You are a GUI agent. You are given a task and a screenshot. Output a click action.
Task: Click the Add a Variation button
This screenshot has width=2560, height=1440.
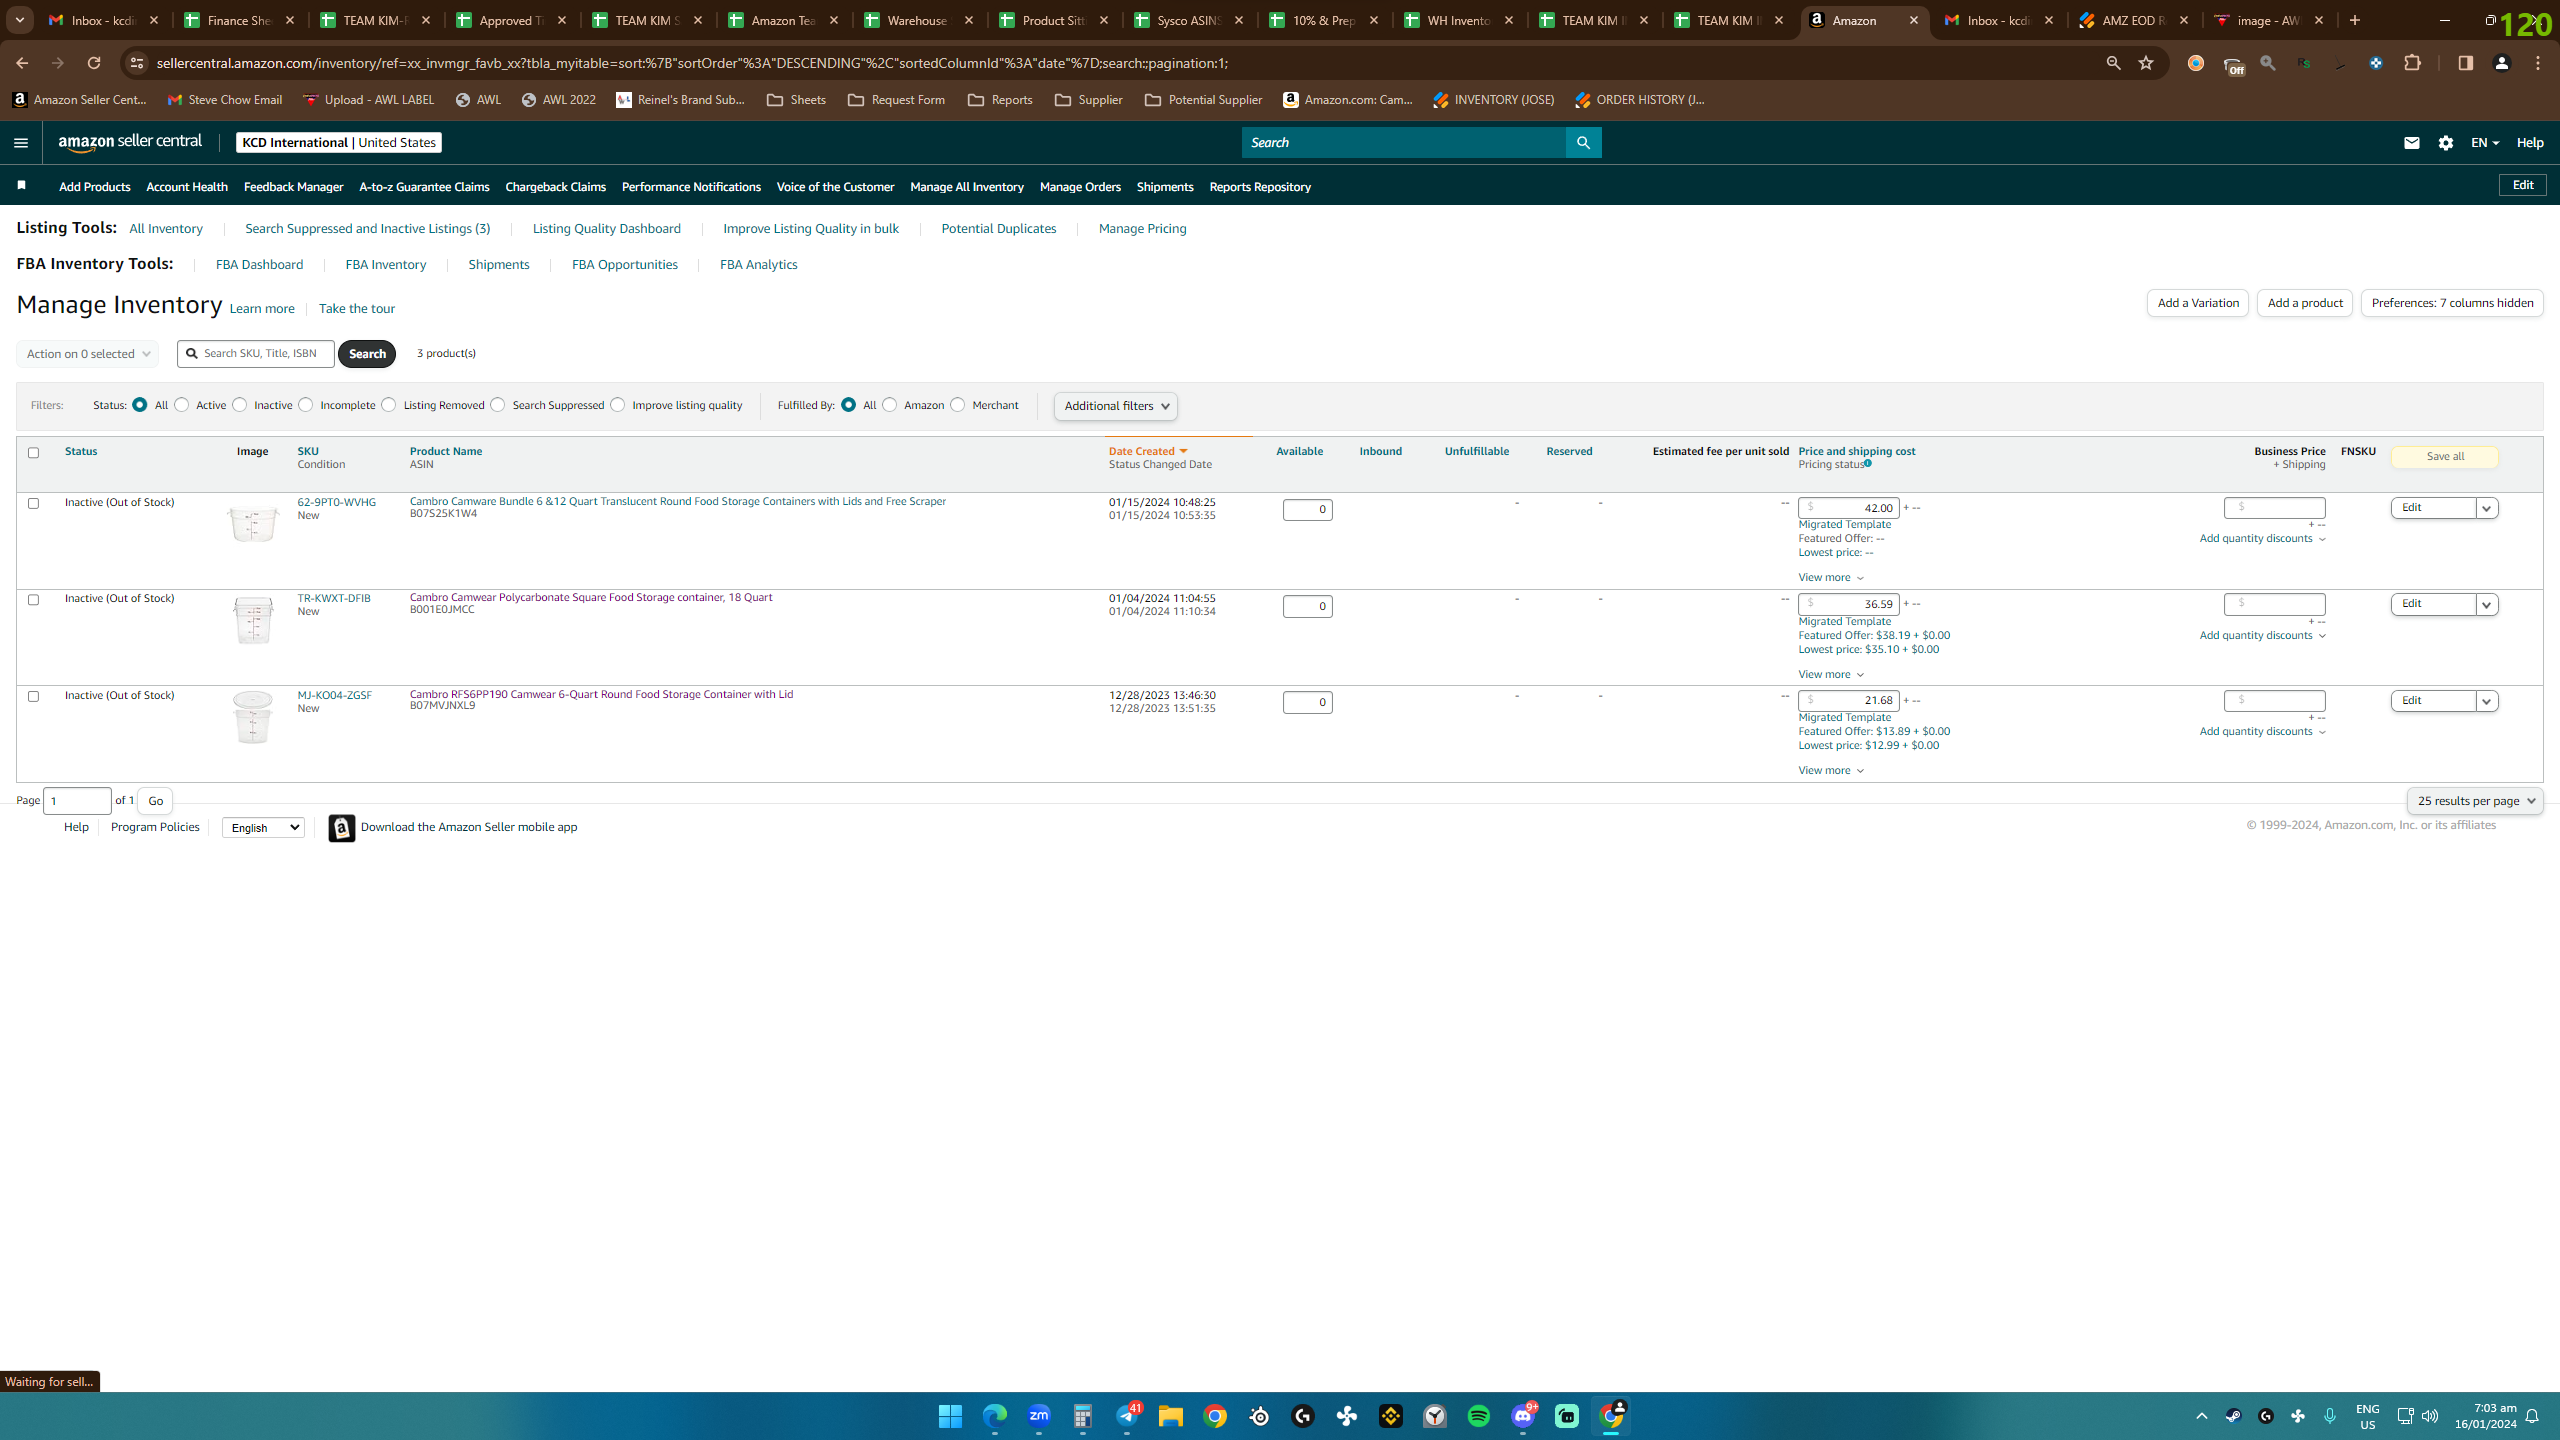tap(2197, 303)
